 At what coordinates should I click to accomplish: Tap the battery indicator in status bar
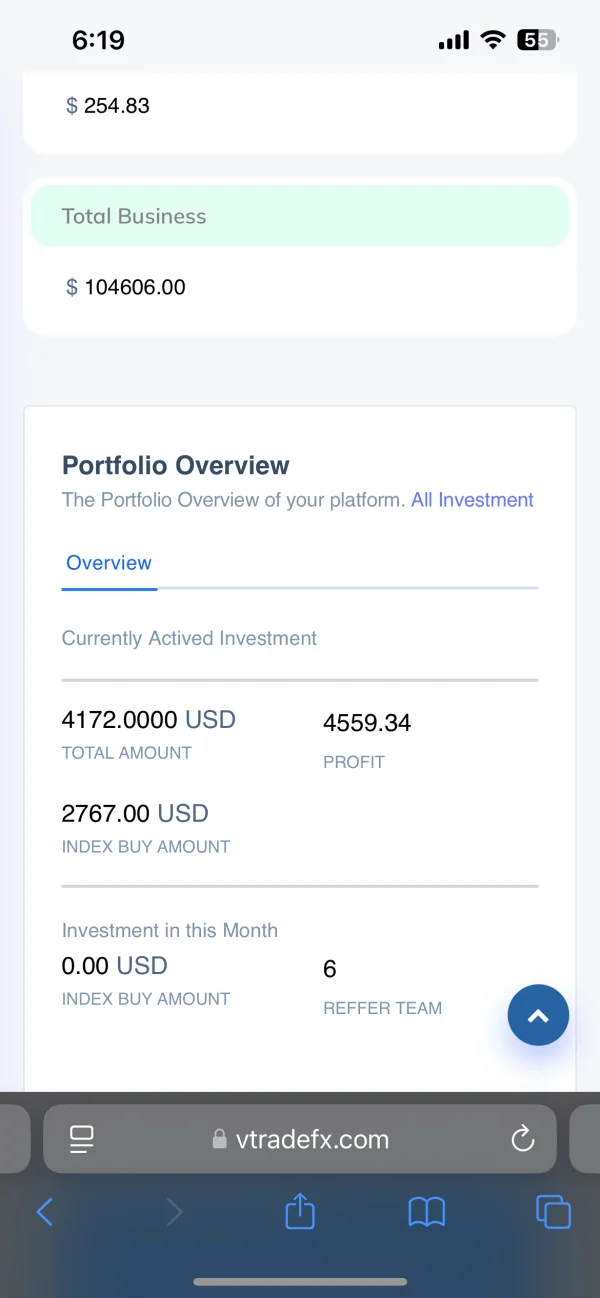537,40
